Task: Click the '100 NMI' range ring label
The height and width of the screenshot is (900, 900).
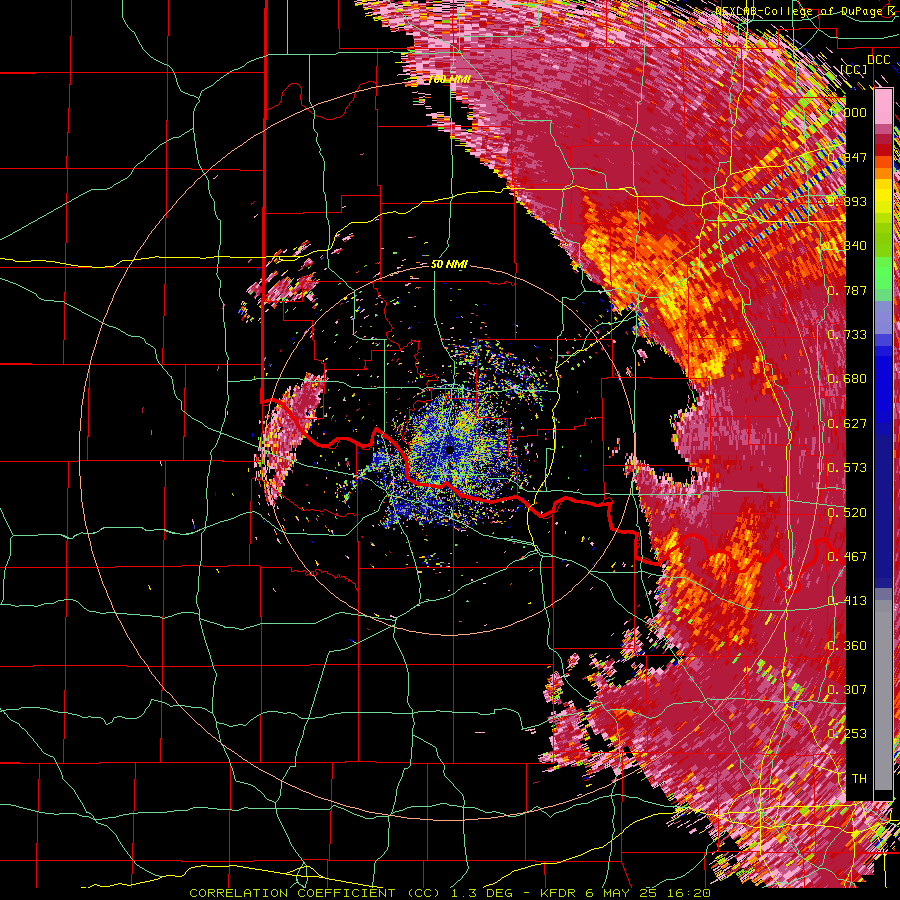Action: tap(449, 79)
